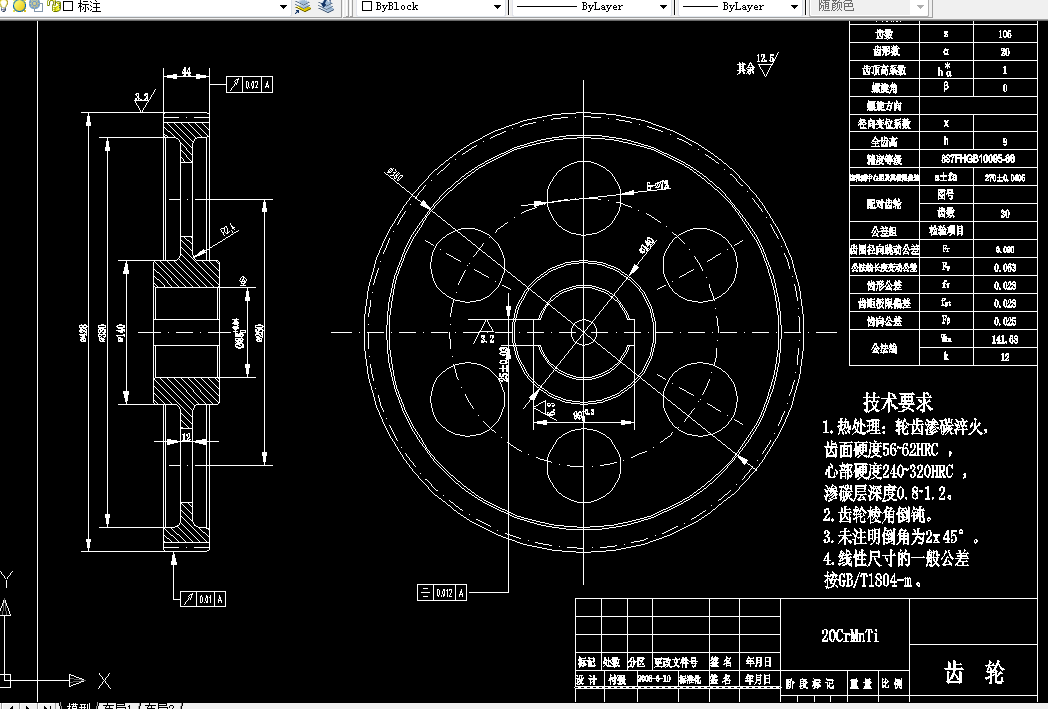Open the 随颜色 plot style dropdown

tap(921, 7)
